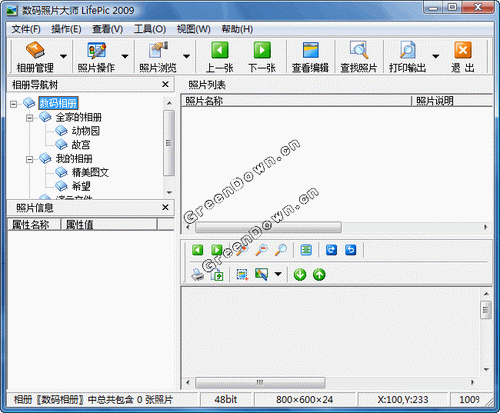Open the 视图(W) menu
The width and height of the screenshot is (500, 413).
pyautogui.click(x=194, y=29)
